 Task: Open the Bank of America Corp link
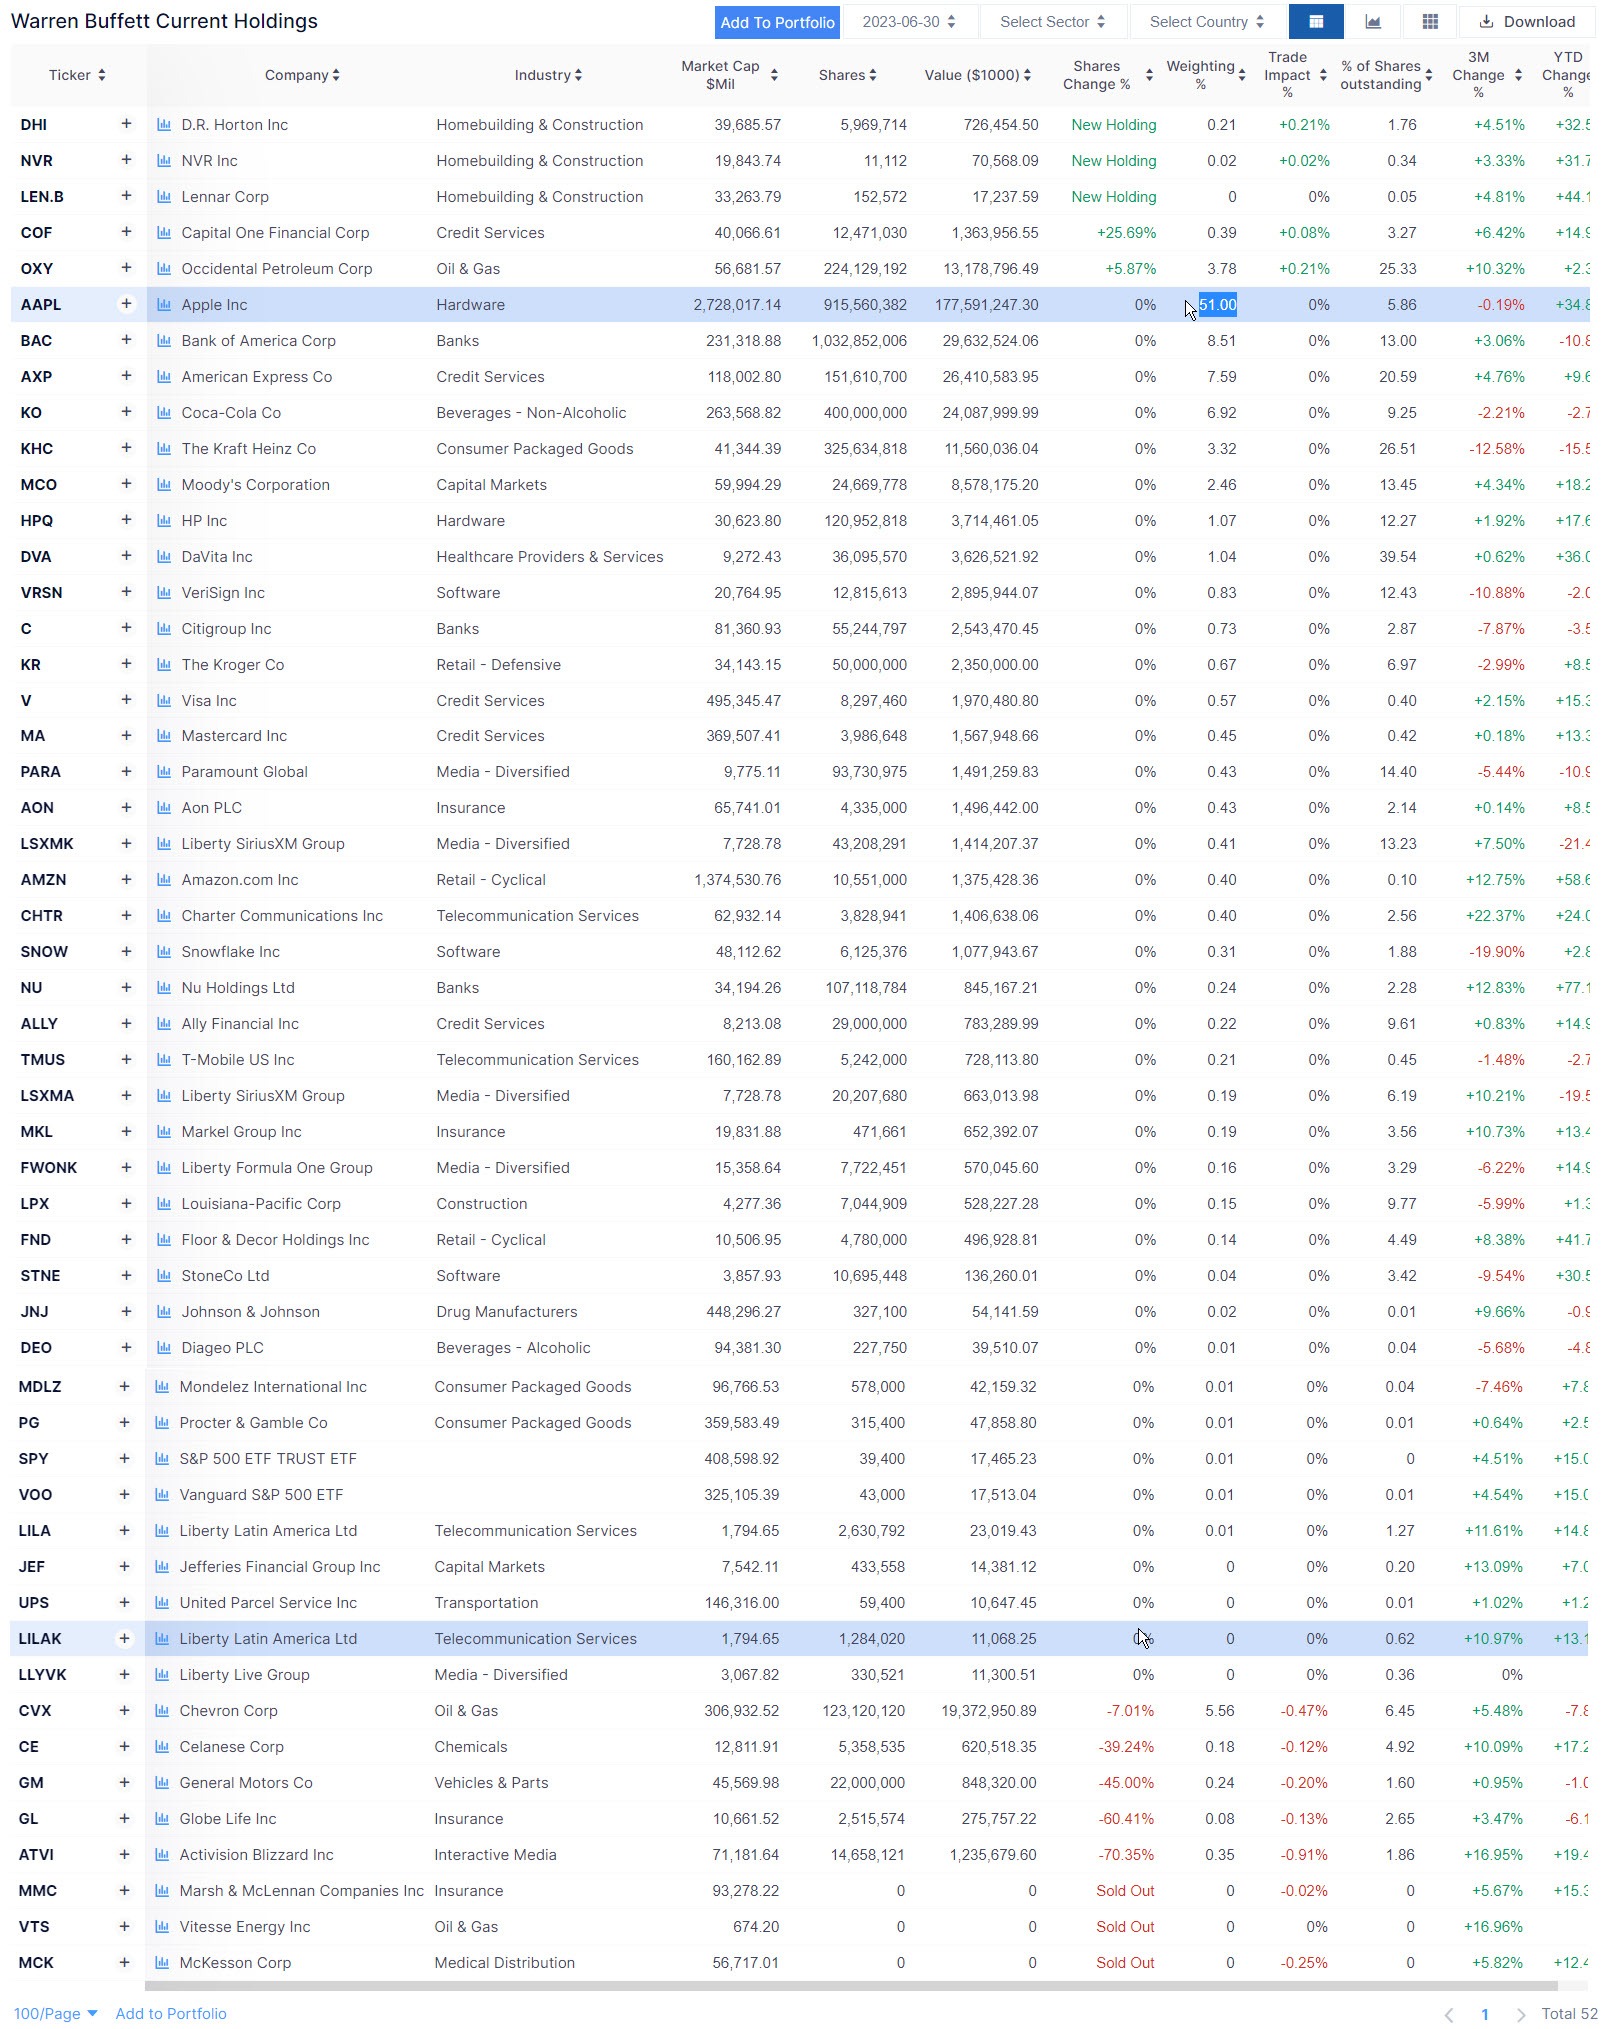click(x=259, y=341)
